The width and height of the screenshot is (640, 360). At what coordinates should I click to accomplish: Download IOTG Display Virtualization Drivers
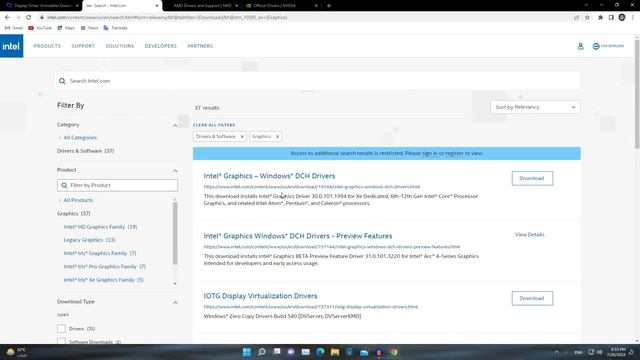(x=532, y=298)
